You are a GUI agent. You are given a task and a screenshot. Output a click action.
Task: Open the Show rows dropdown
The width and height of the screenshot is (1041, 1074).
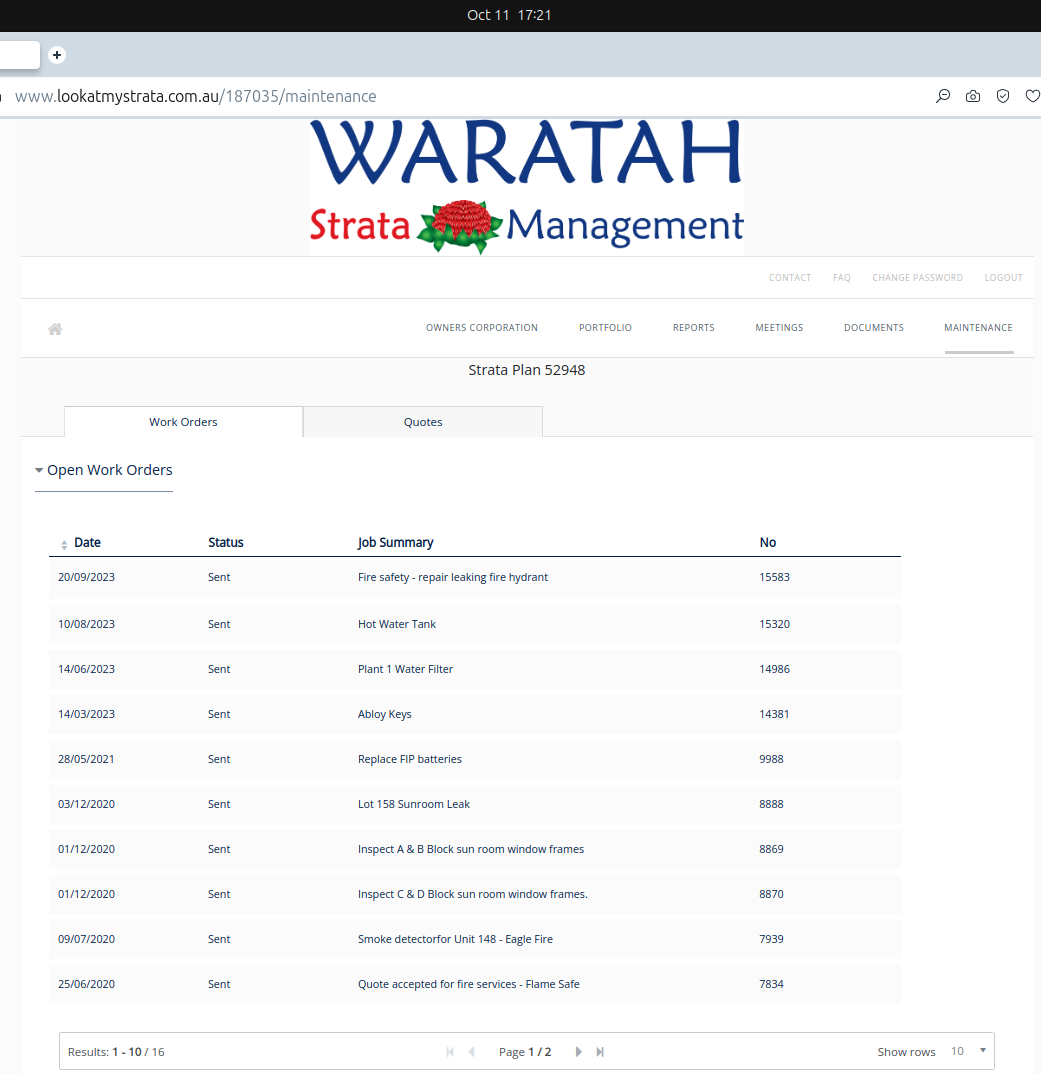tap(968, 1051)
